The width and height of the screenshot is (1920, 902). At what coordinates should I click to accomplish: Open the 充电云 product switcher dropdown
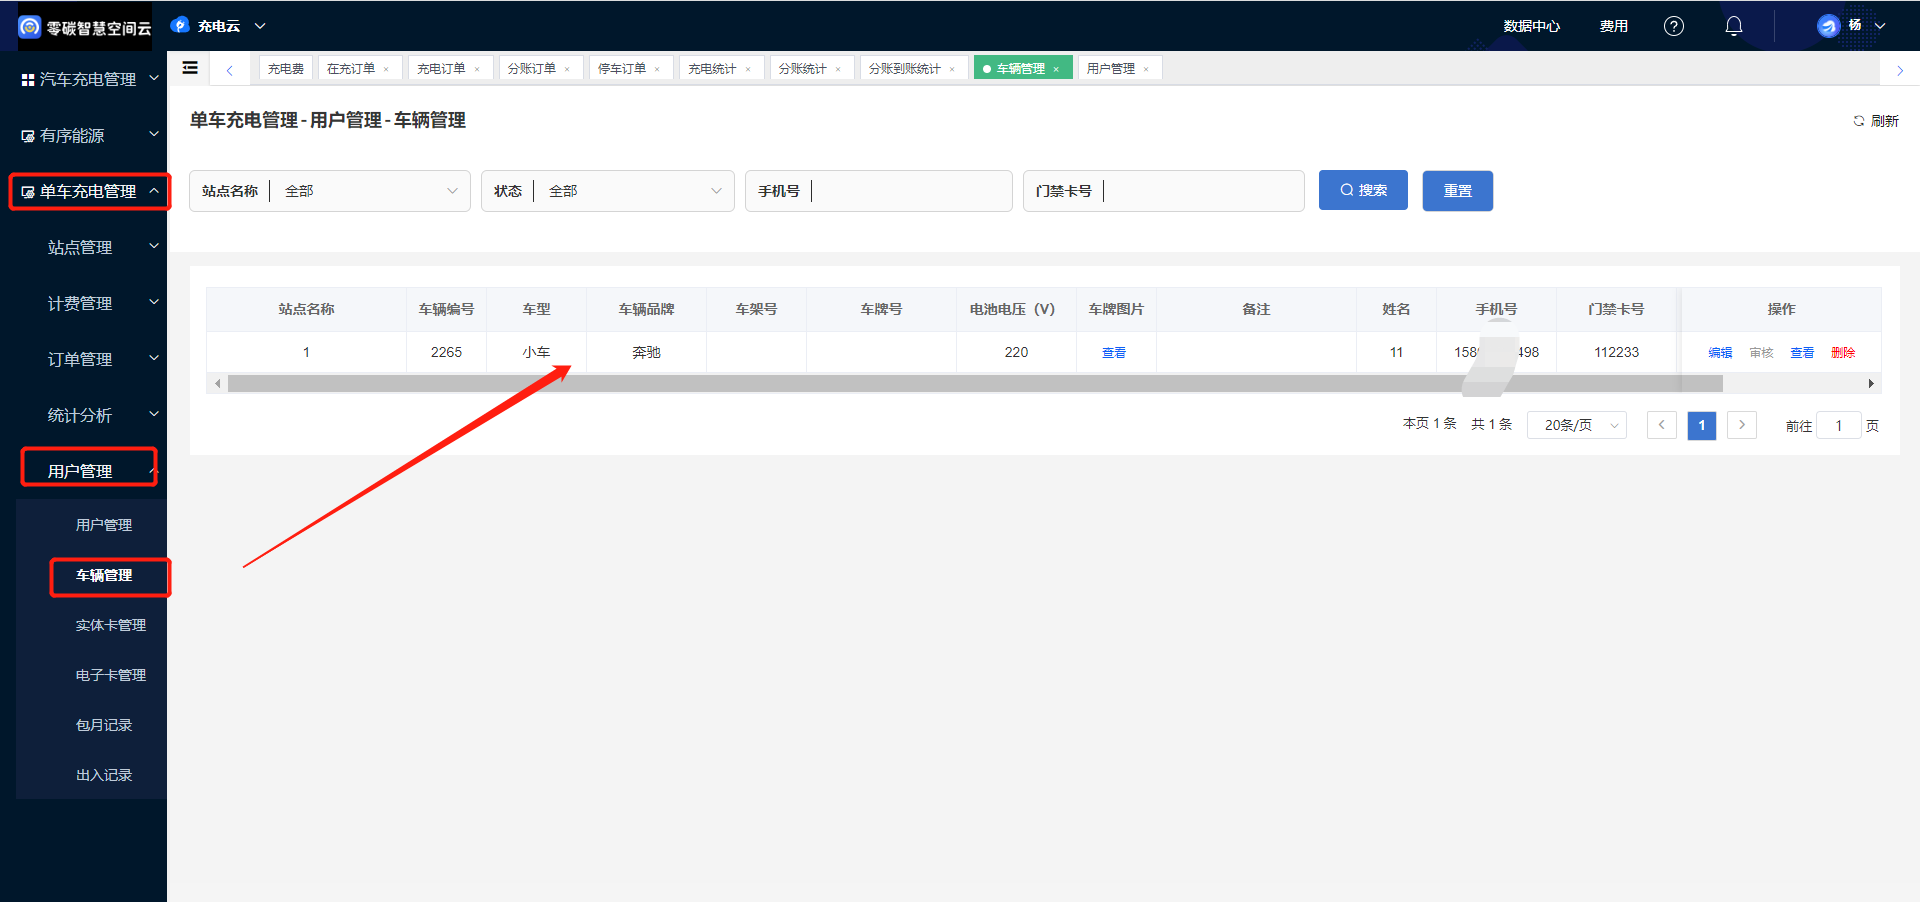[260, 26]
